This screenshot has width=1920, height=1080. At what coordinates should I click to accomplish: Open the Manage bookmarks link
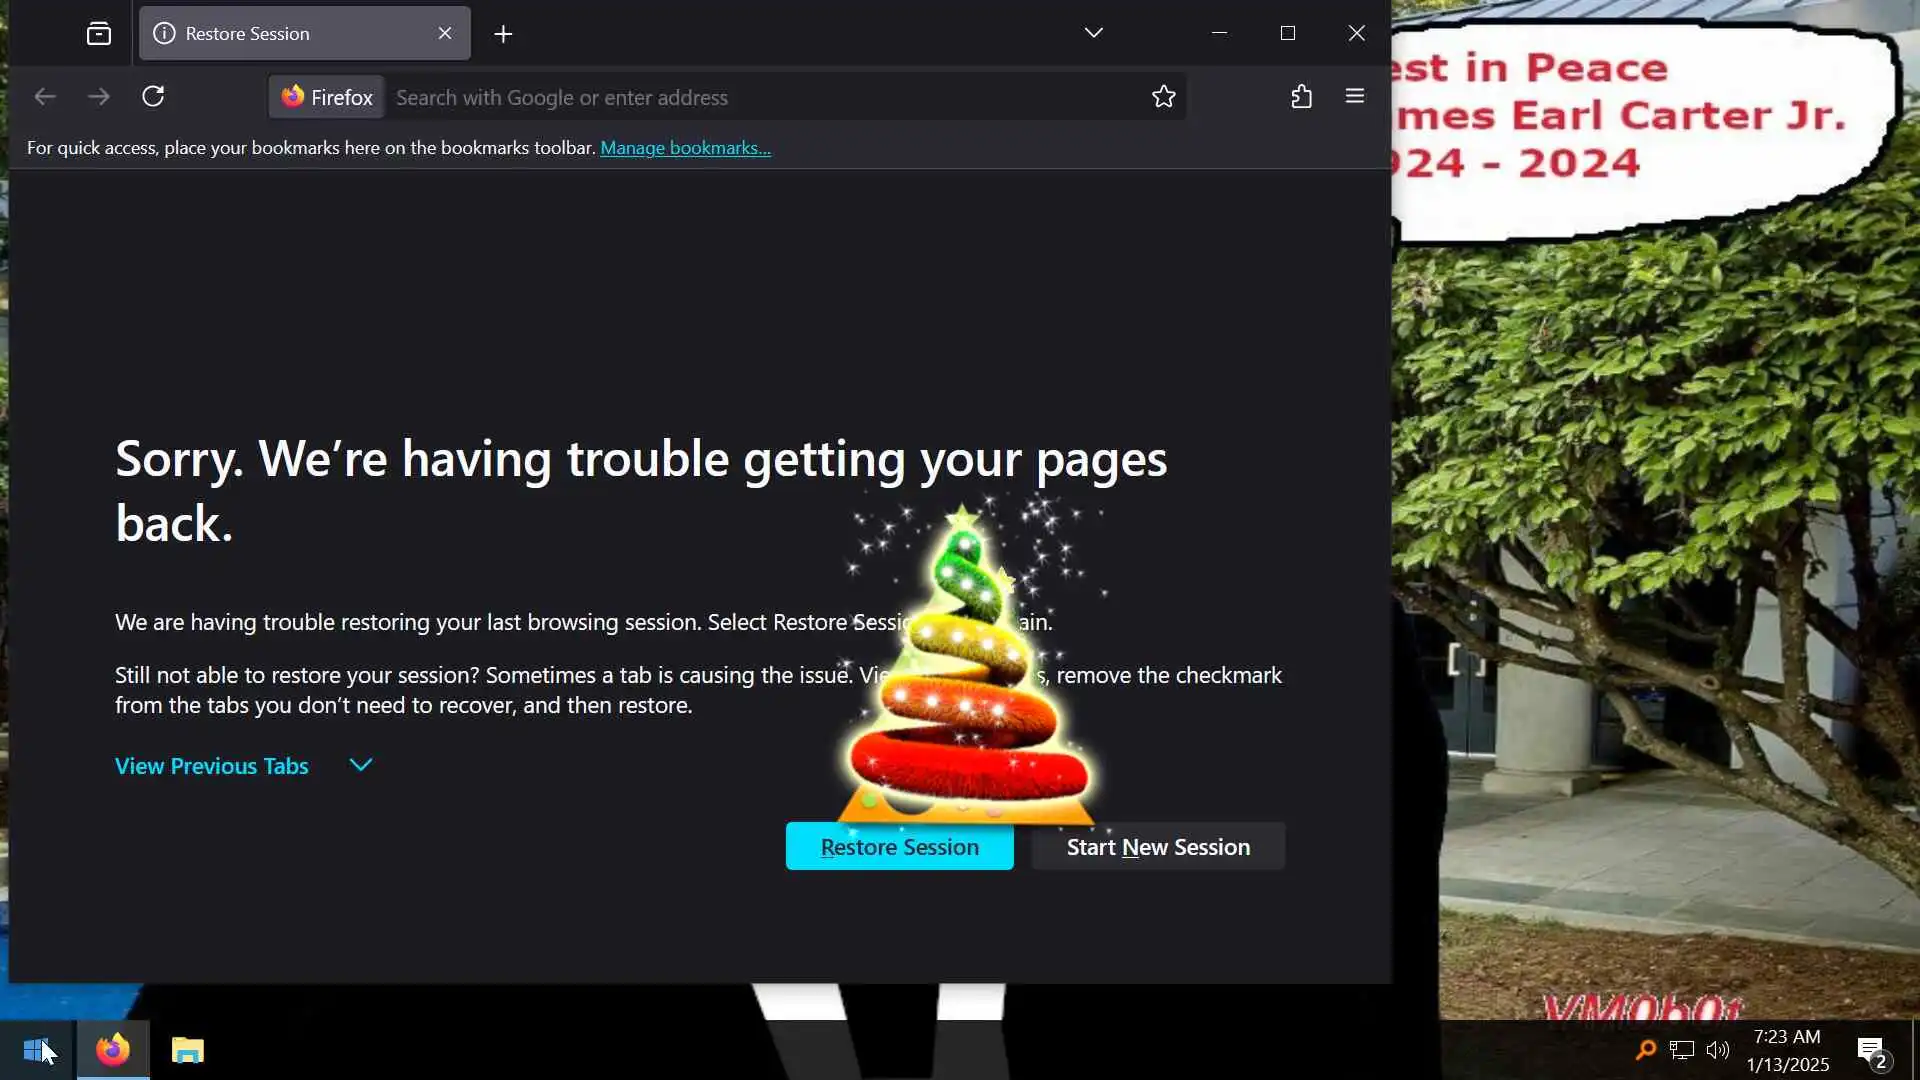[x=685, y=148]
